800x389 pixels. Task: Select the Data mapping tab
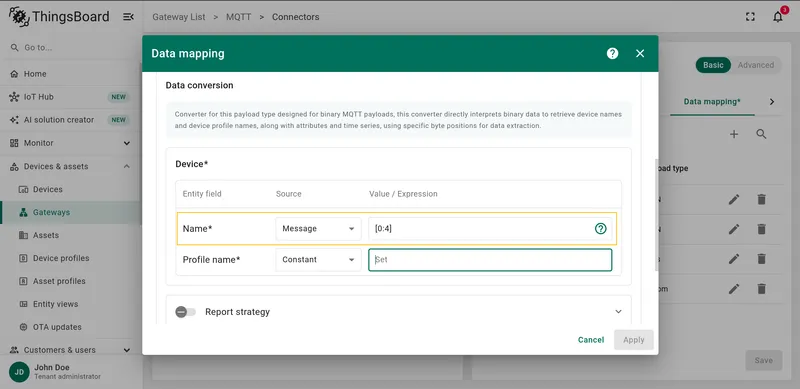pos(712,102)
